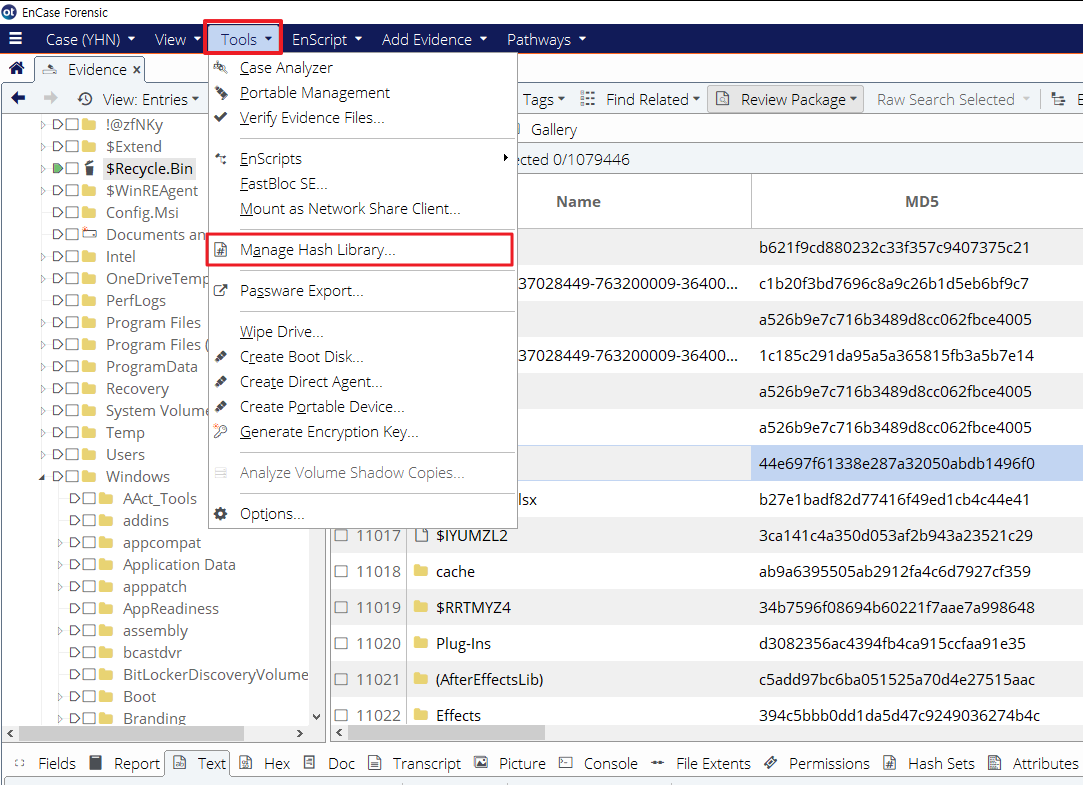Click the $Recycle.Bin trash icon
Viewport: 1083px width, 785px height.
point(89,168)
